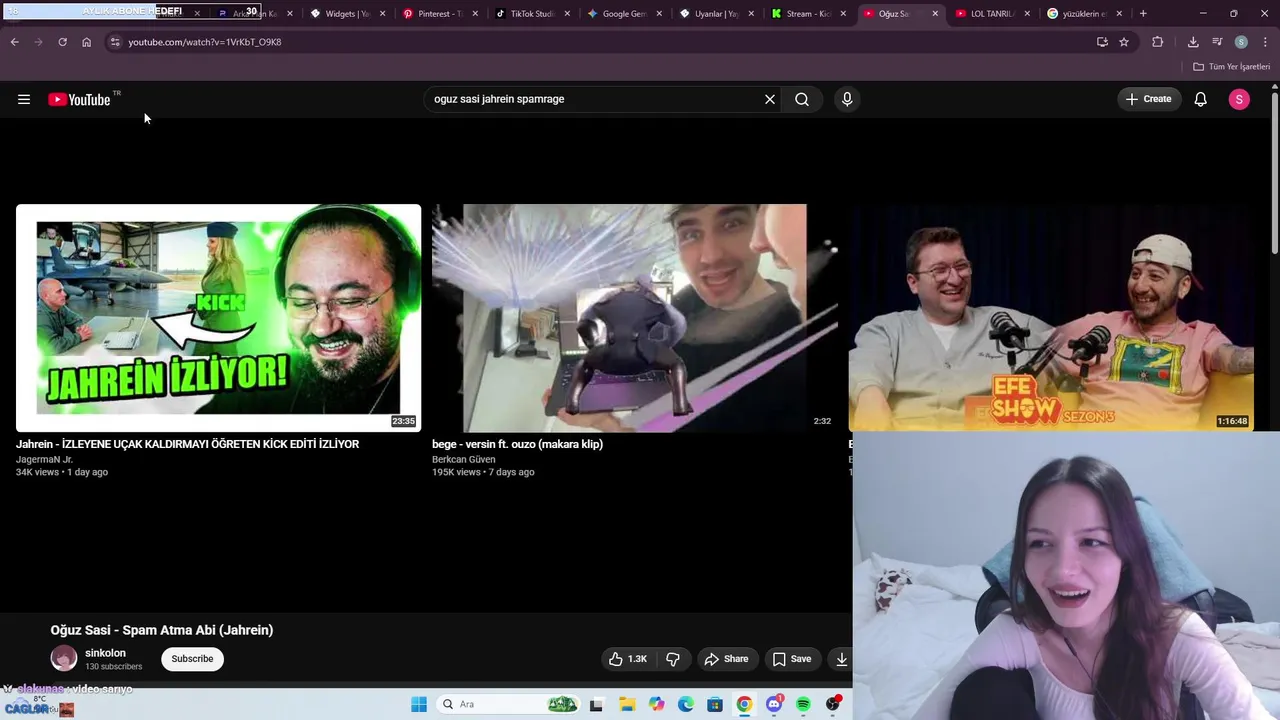Click the magnifier search button
Screen dimensions: 1280x720
(802, 99)
